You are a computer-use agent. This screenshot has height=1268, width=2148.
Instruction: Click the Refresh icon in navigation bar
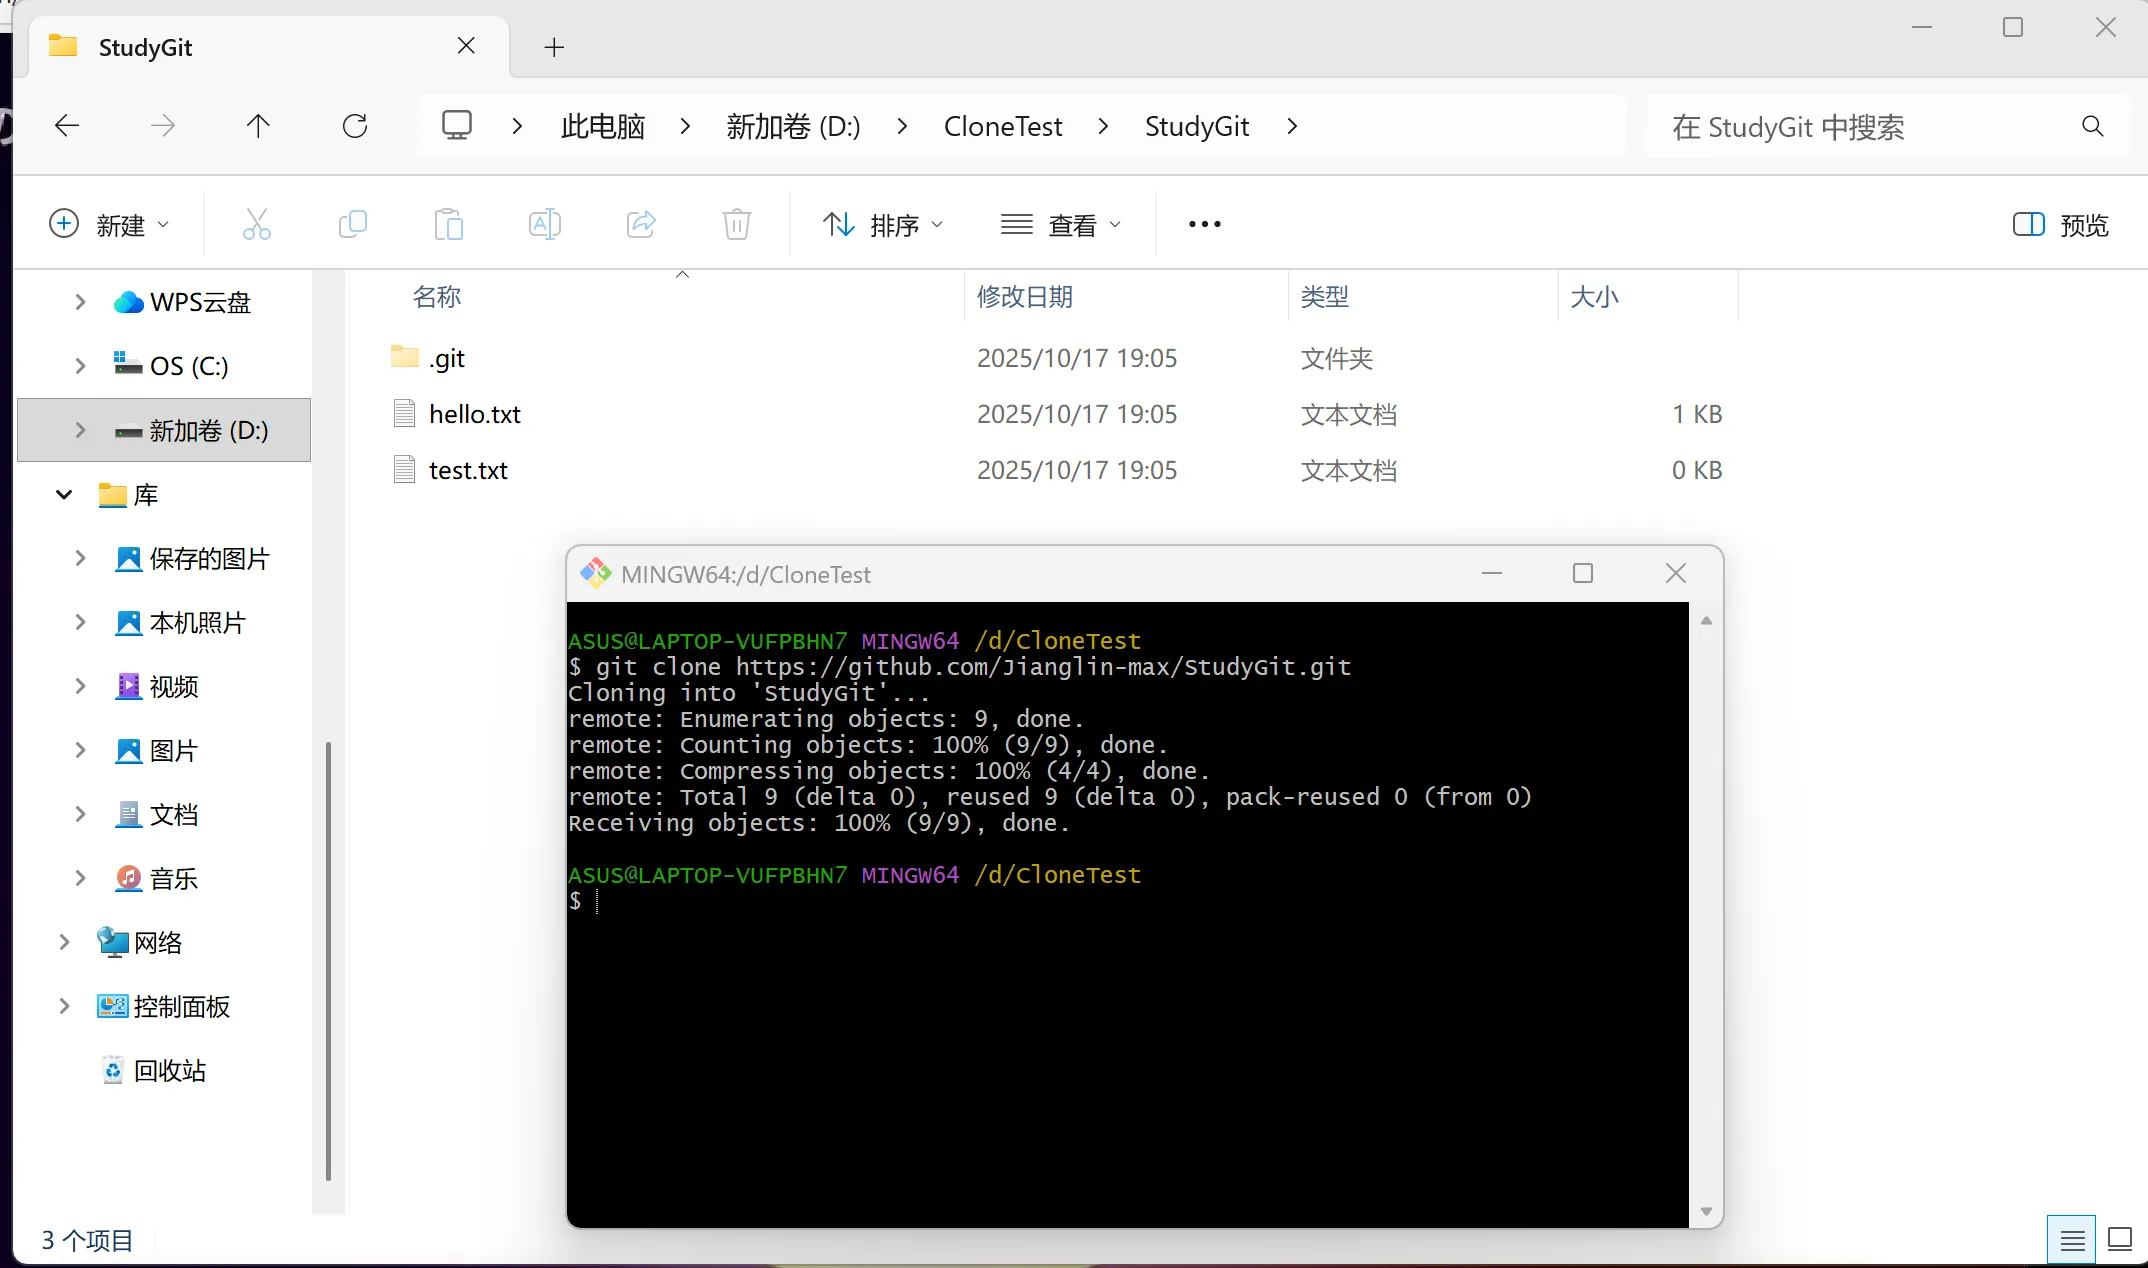coord(355,126)
